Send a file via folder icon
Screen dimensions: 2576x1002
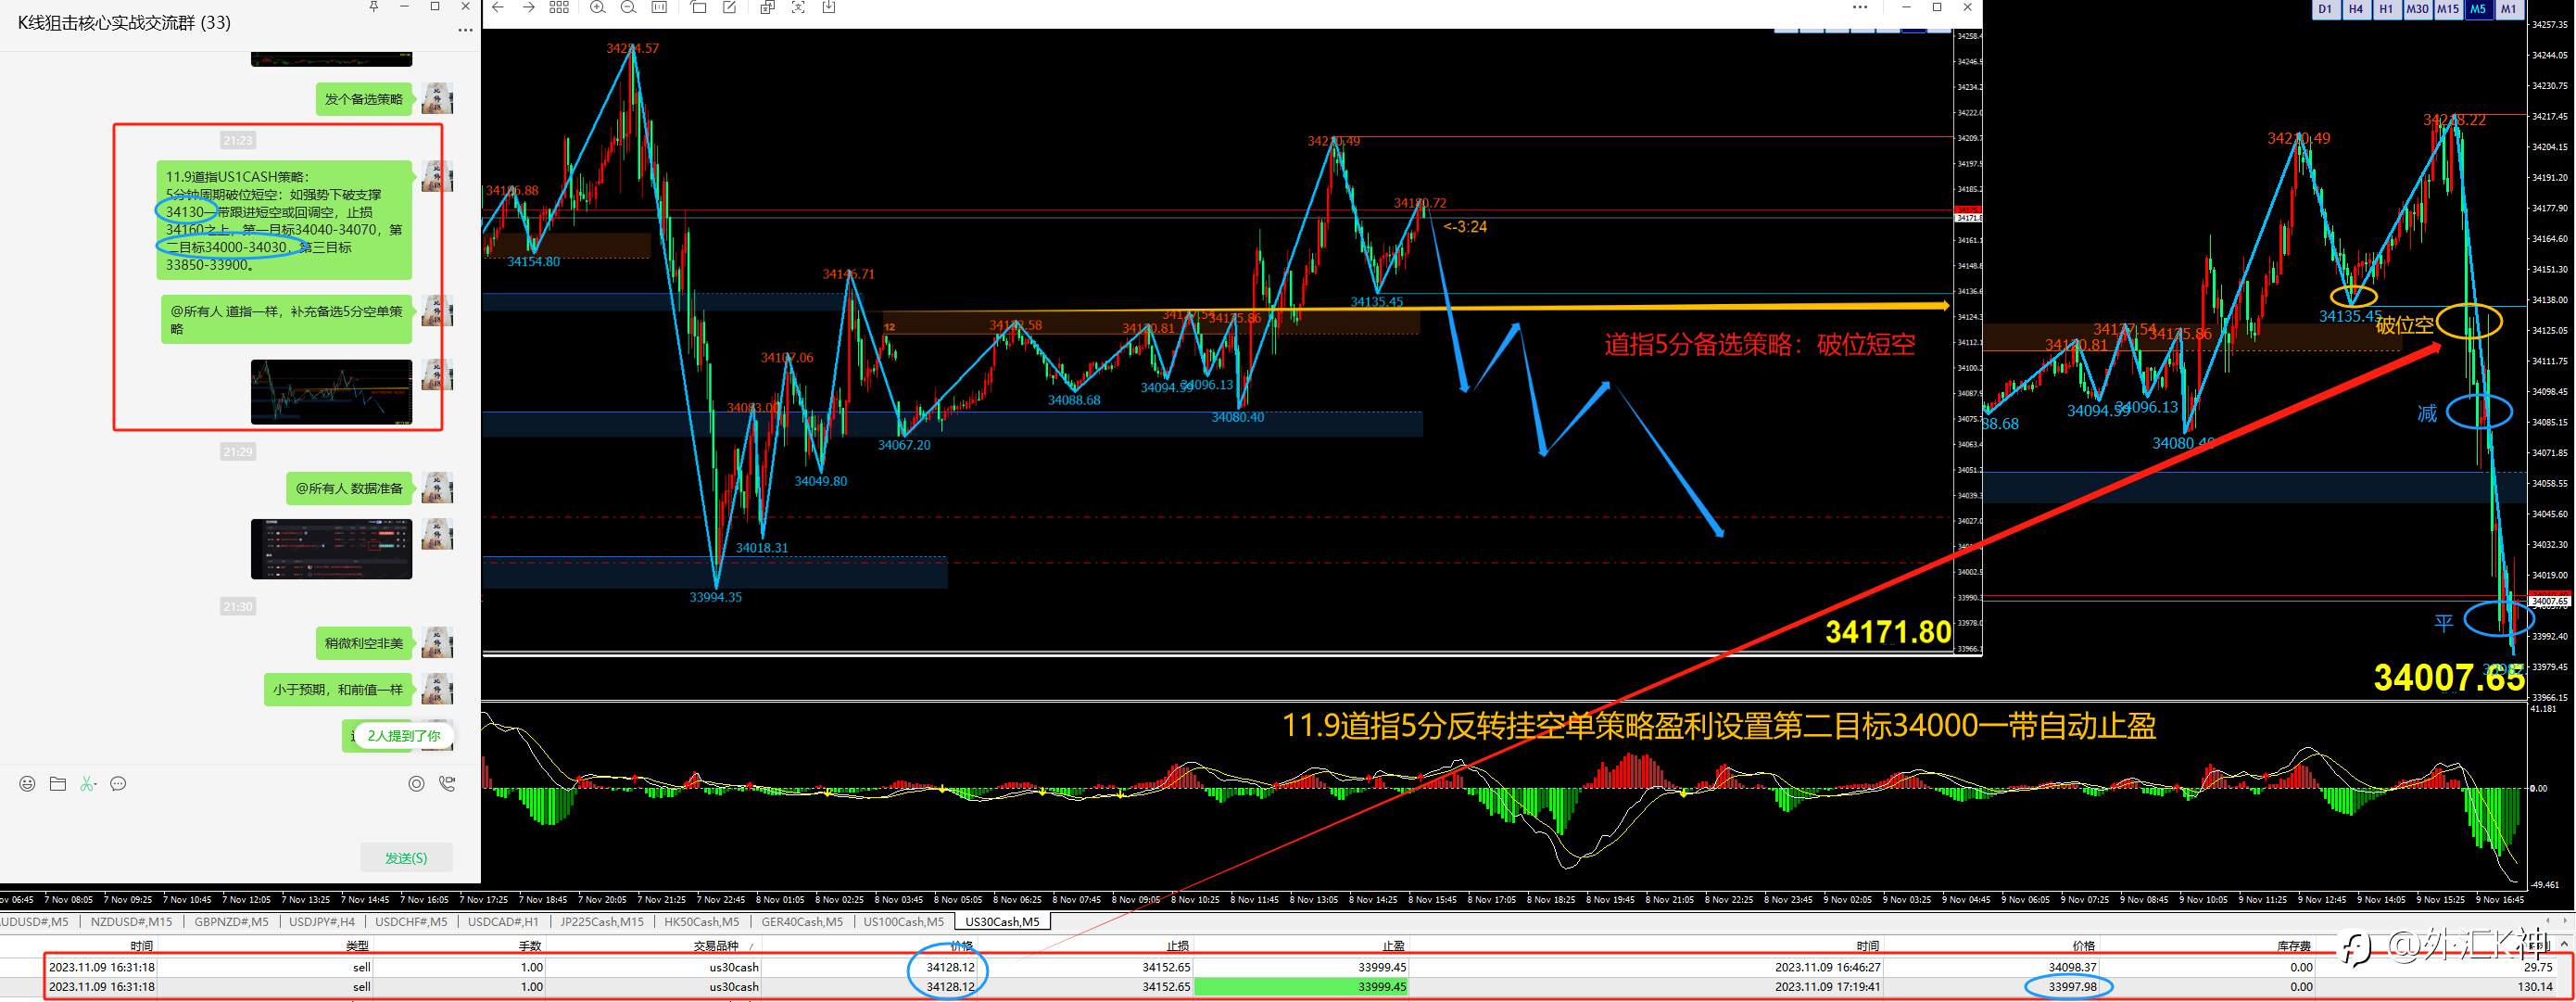(58, 784)
